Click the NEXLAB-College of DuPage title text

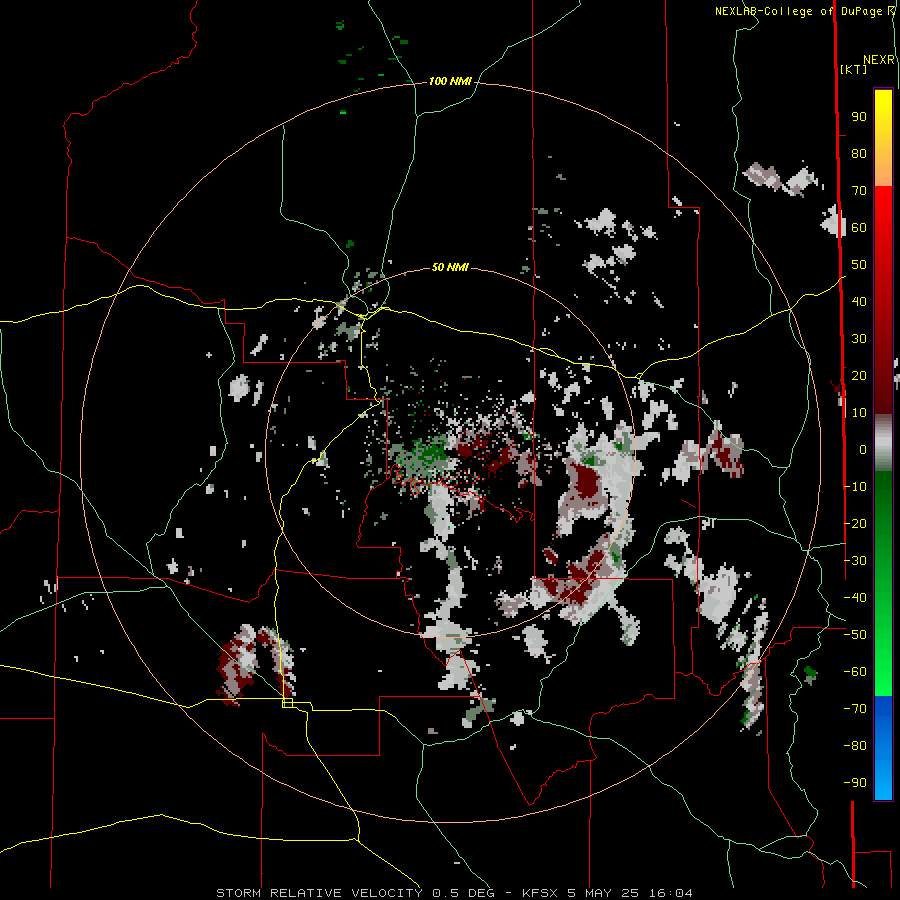tap(798, 11)
